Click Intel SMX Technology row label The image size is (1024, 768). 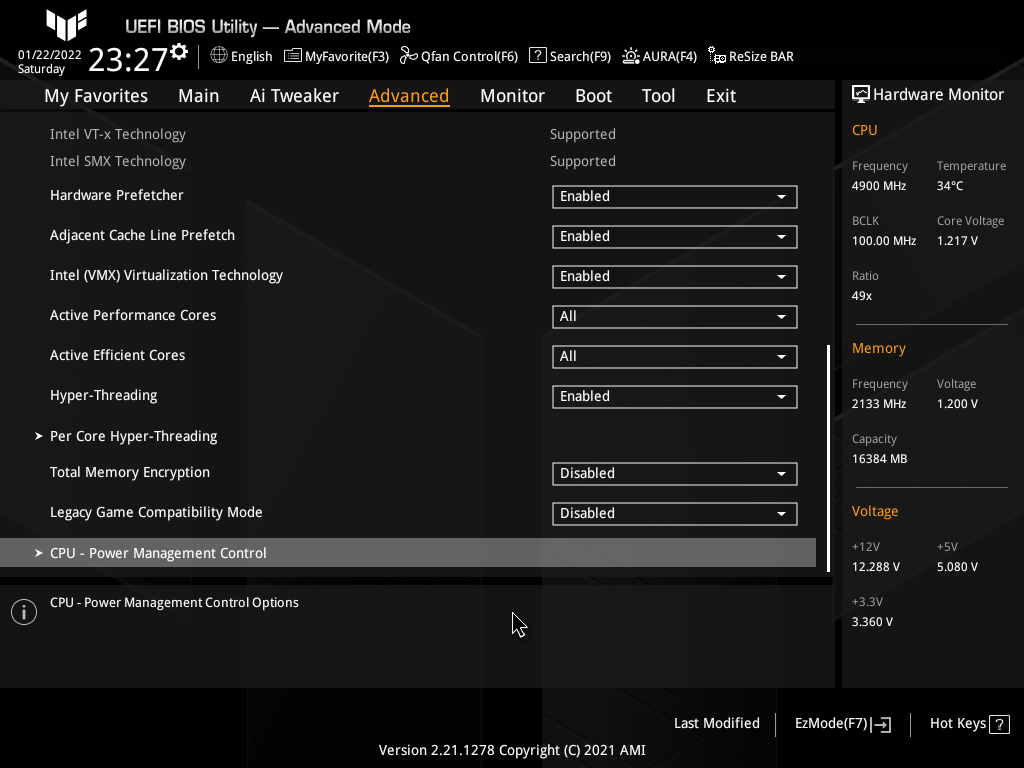(x=118, y=161)
